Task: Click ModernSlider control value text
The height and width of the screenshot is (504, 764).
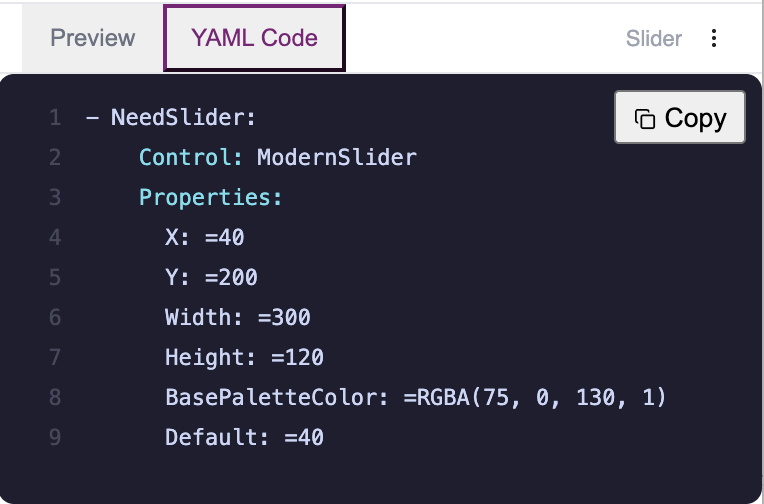Action: click(337, 157)
